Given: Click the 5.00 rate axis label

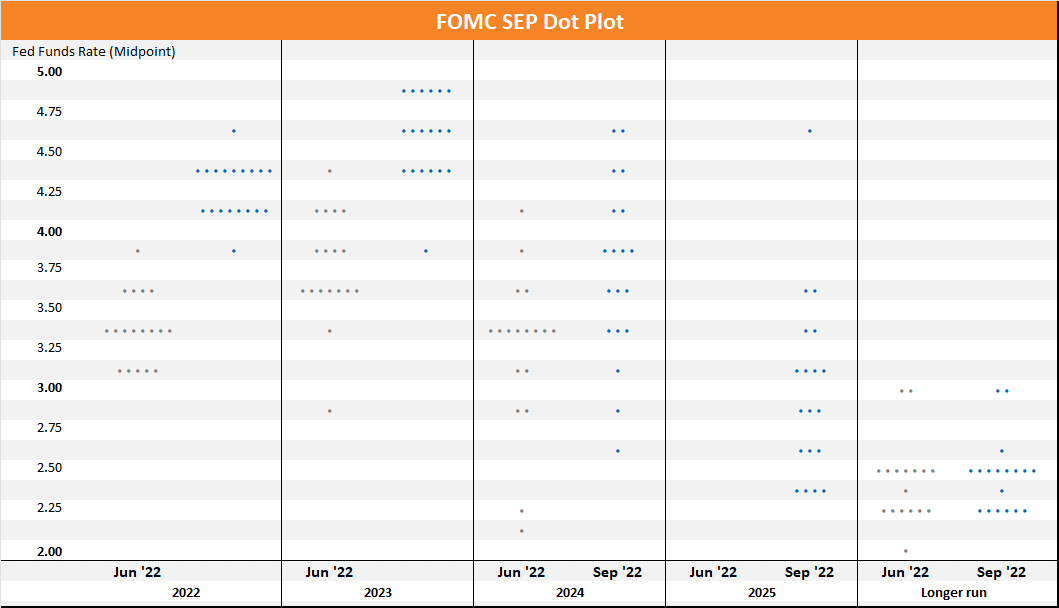Looking at the screenshot, I should click(49, 72).
